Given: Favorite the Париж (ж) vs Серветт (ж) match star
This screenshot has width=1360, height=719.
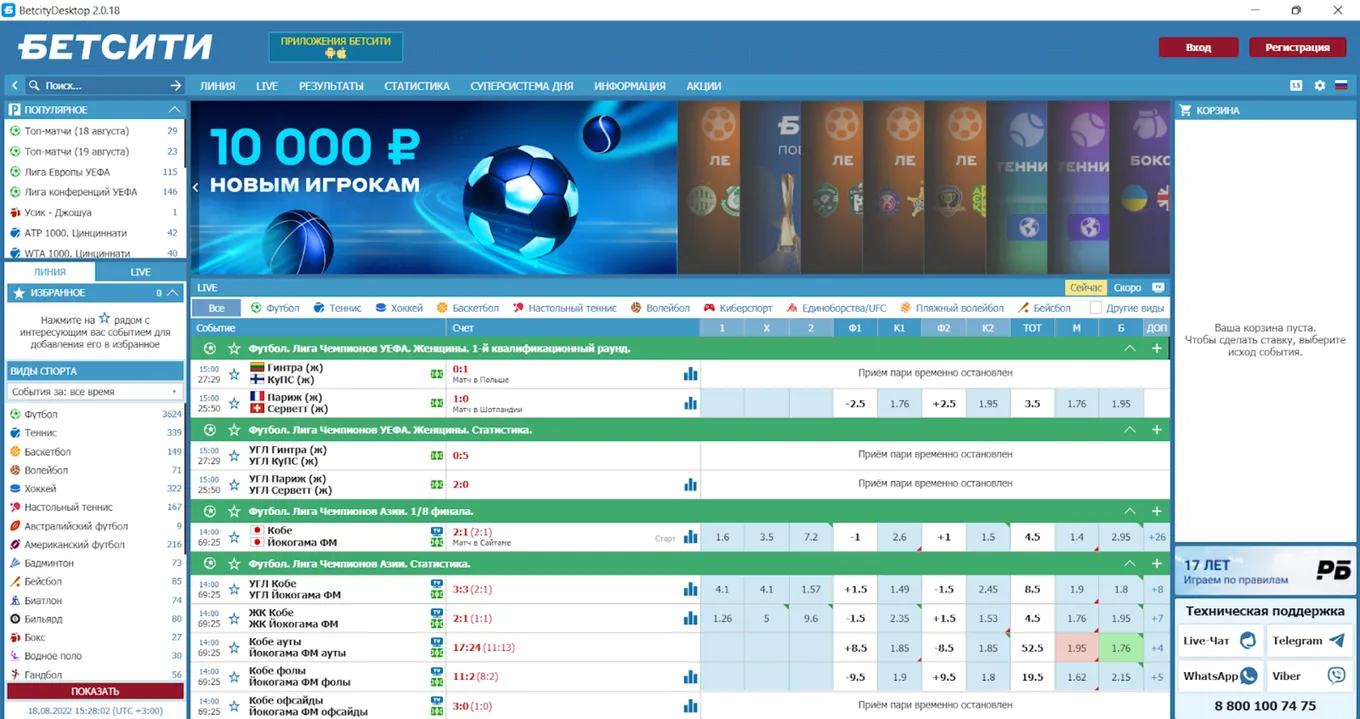Looking at the screenshot, I should (x=234, y=403).
